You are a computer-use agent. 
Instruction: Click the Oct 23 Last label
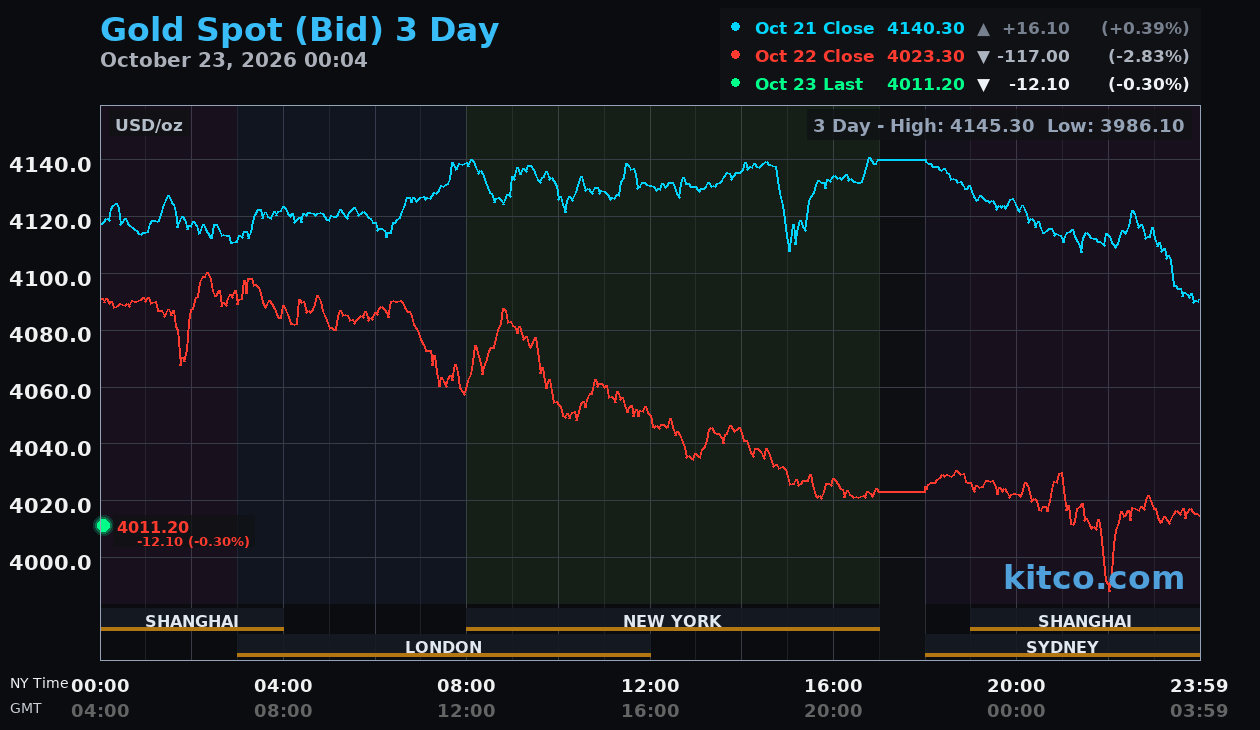click(x=809, y=85)
